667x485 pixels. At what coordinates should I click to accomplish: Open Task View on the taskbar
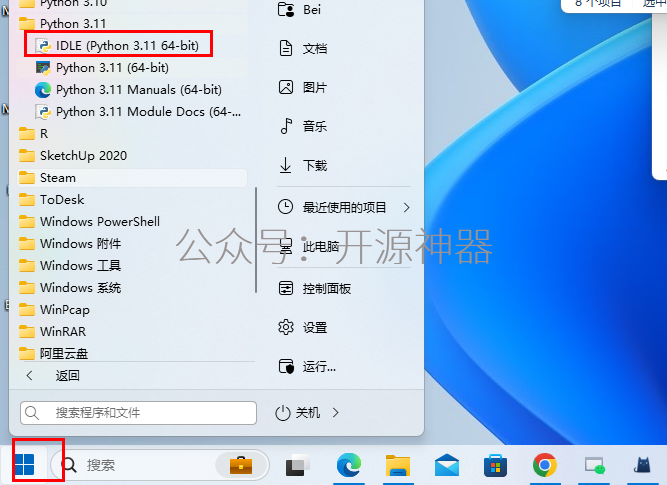pos(297,465)
